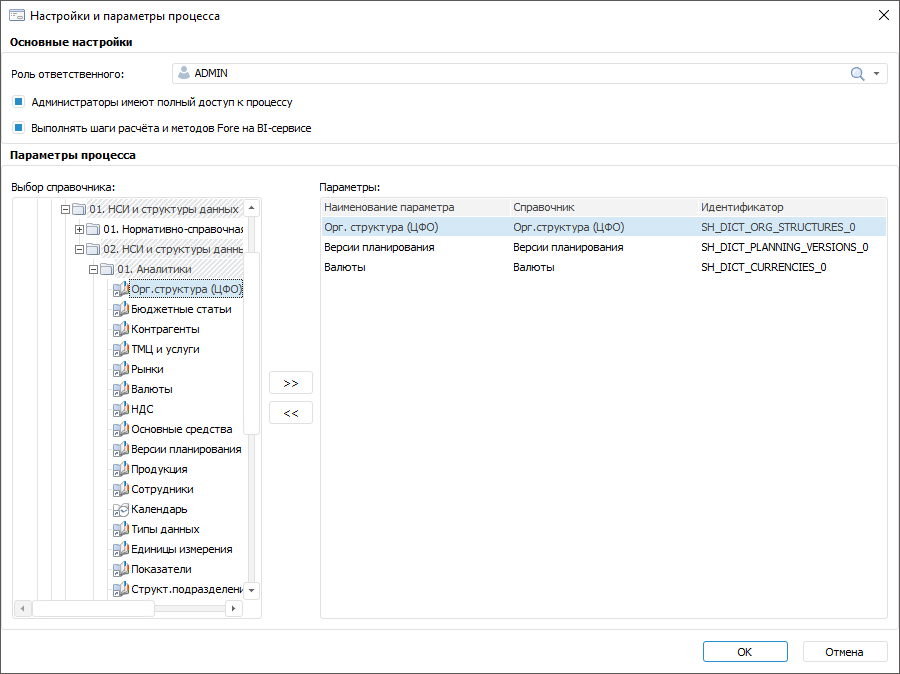Confirm settings with OK button
Image resolution: width=900 pixels, height=674 pixels.
(745, 651)
